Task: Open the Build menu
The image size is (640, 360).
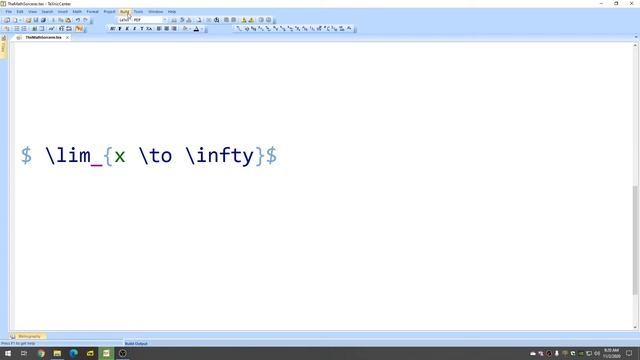Action: 124,12
